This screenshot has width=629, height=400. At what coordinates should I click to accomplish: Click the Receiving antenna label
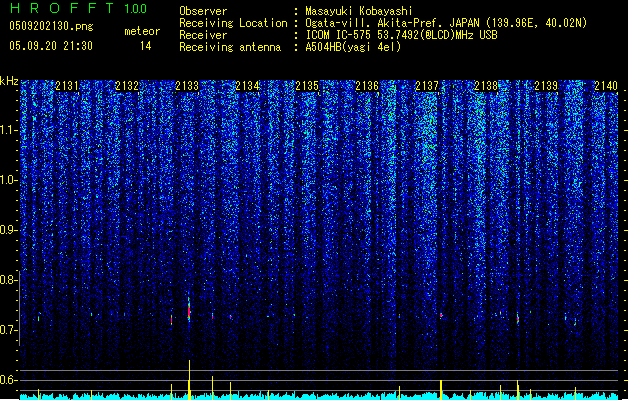pyautogui.click(x=230, y=47)
